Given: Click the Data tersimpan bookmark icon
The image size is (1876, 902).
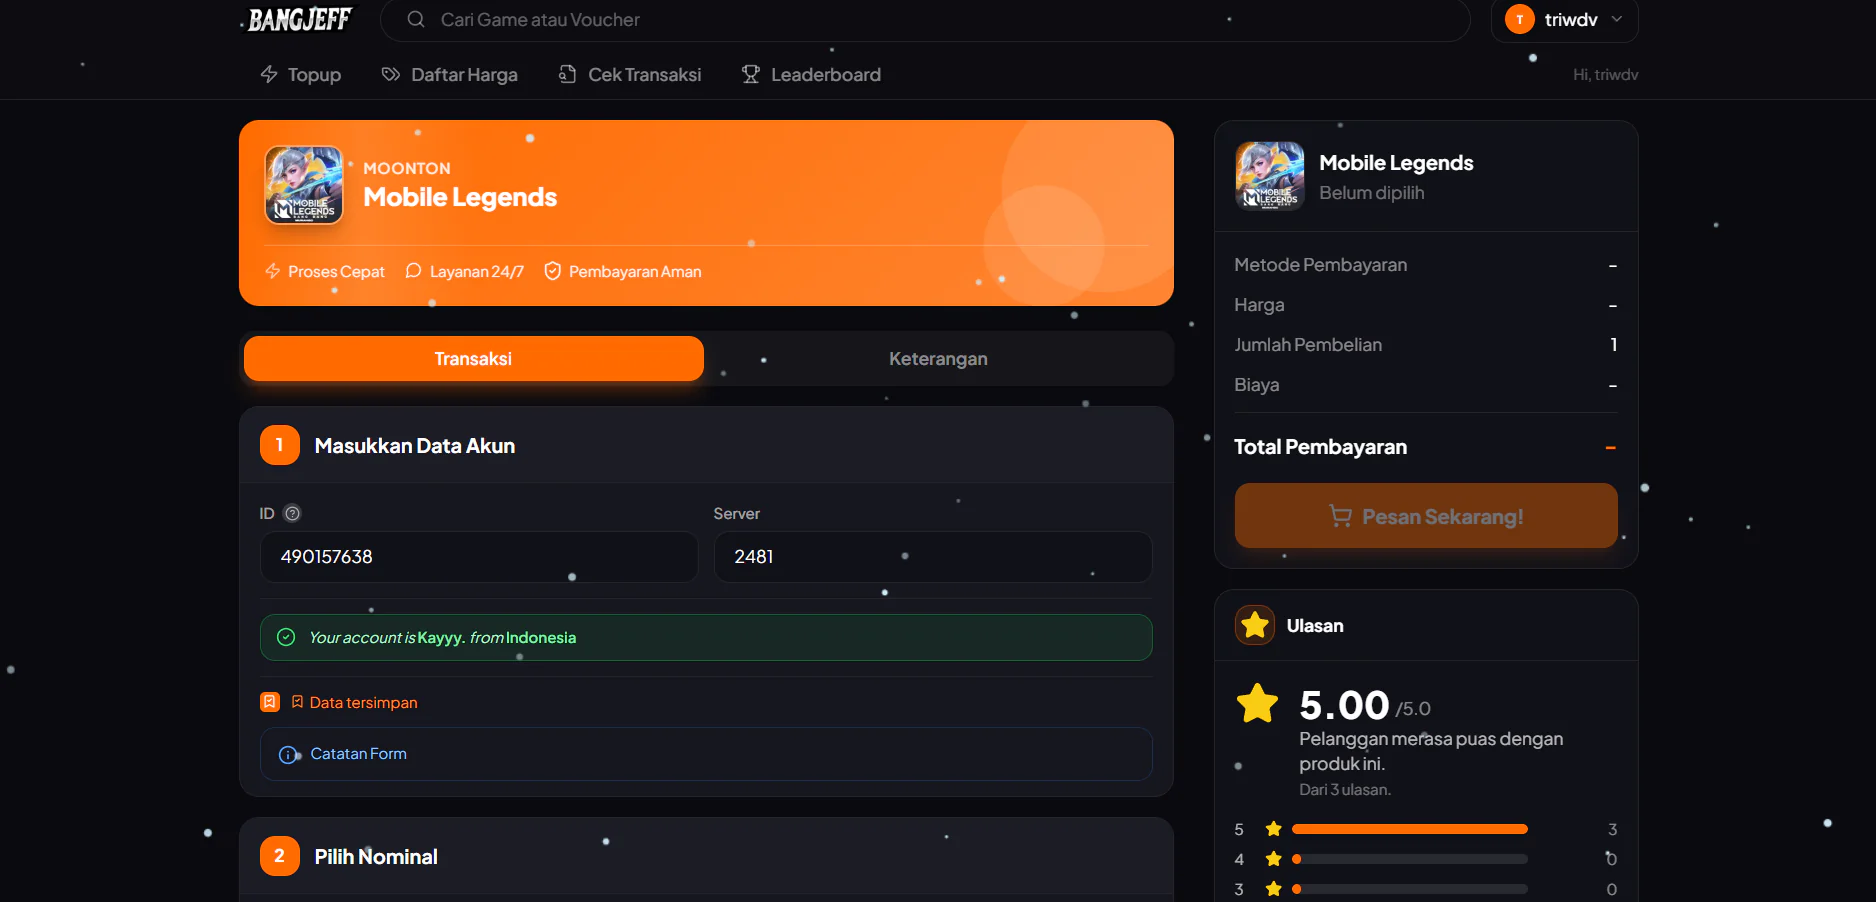Looking at the screenshot, I should click(297, 702).
